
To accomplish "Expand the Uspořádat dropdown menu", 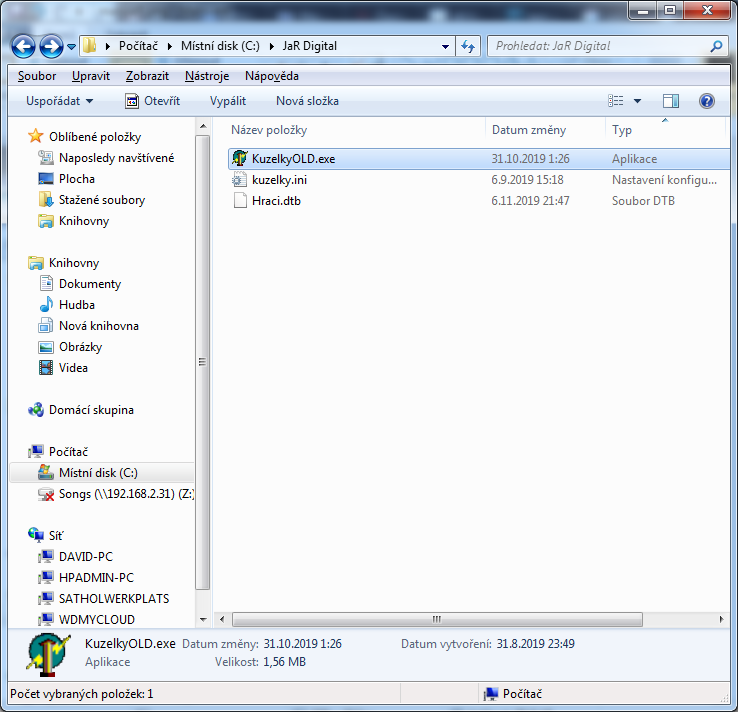I will click(60, 101).
